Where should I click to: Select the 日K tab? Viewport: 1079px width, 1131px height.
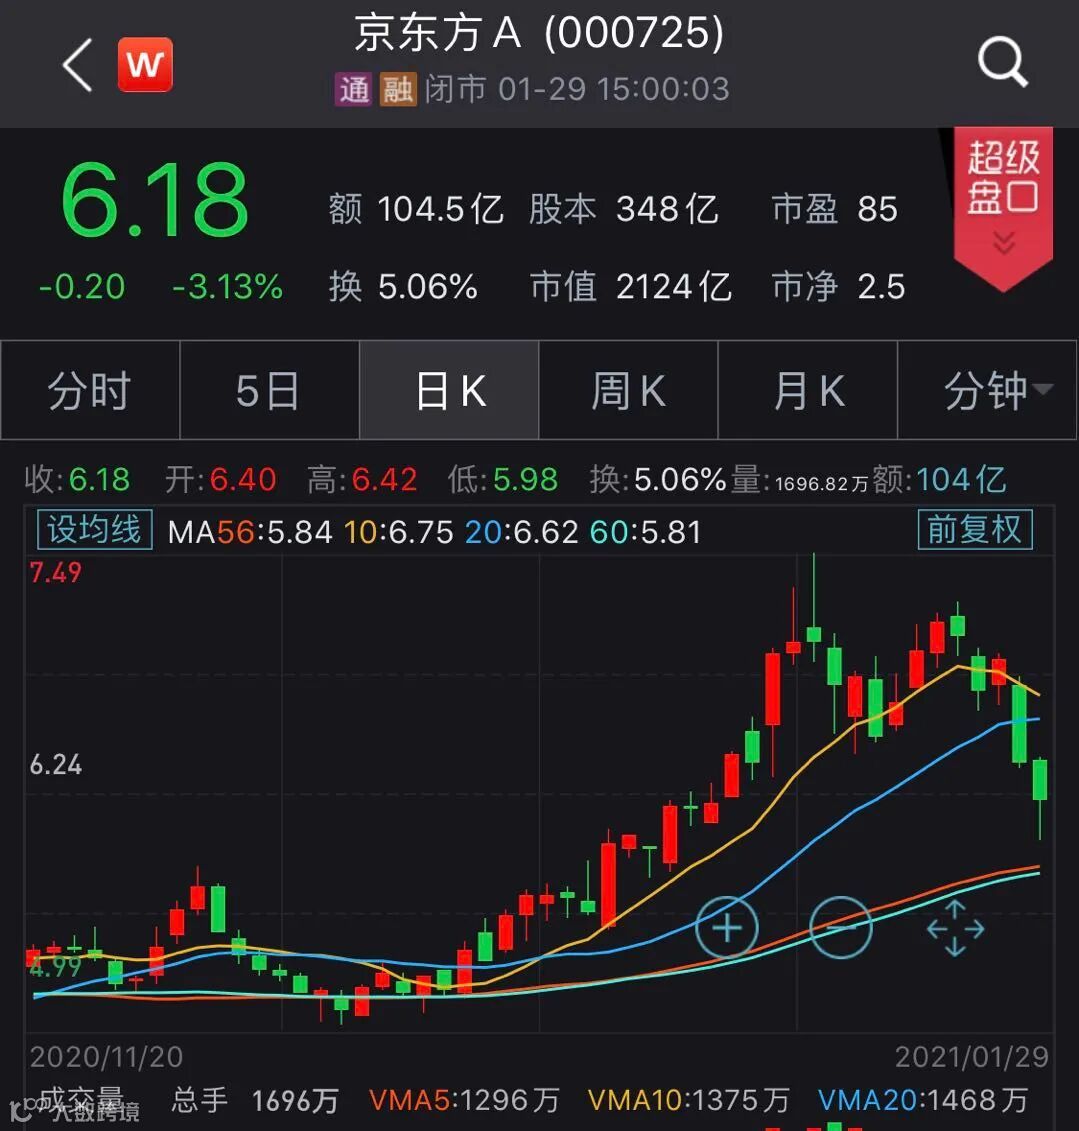point(449,390)
